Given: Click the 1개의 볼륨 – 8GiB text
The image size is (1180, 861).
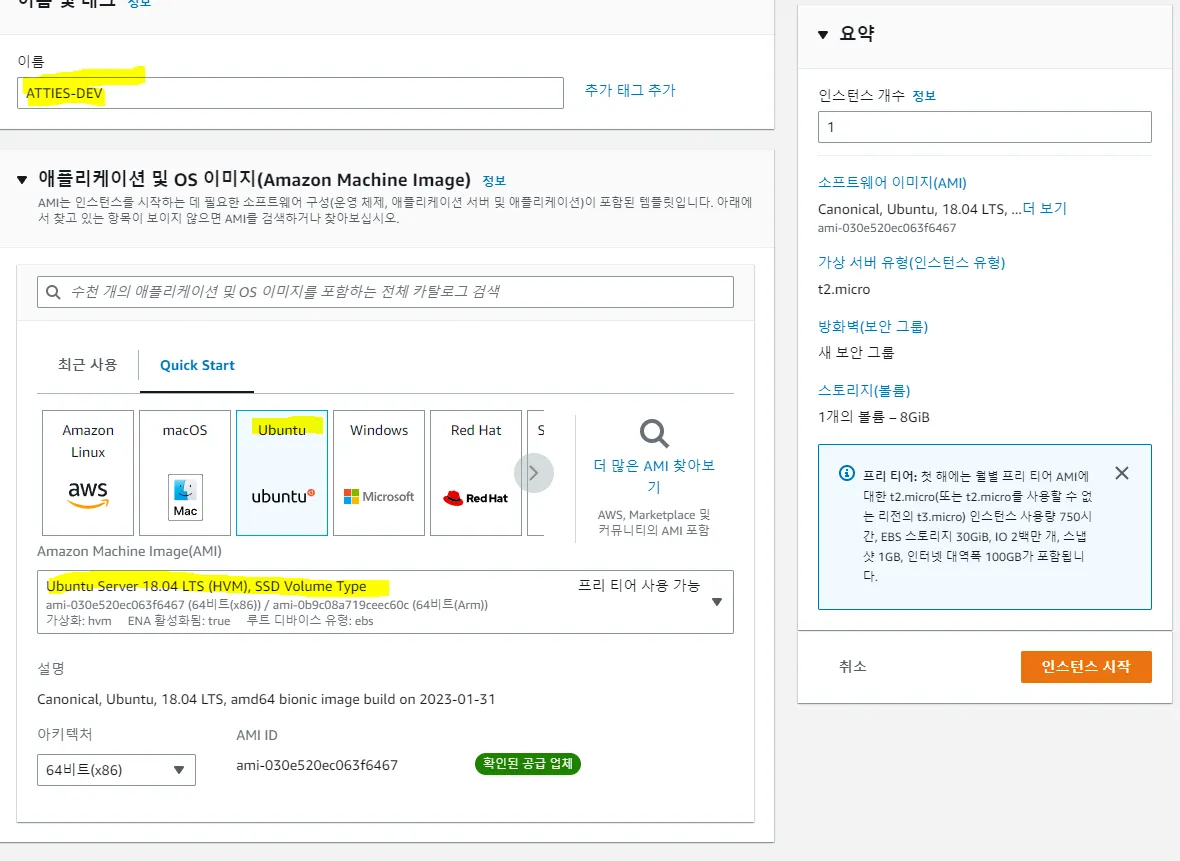Looking at the screenshot, I should coord(874,417).
